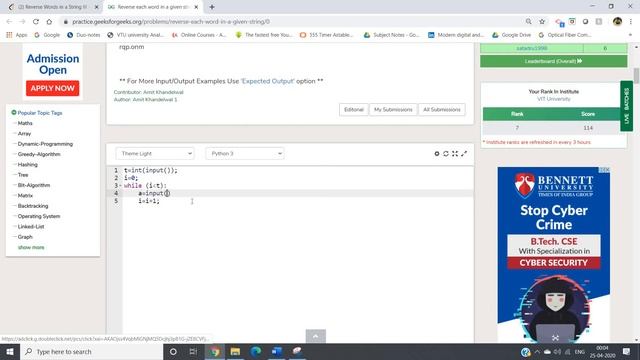This screenshot has width=640, height=360.
Task: Click the Editorial button
Action: (353, 109)
